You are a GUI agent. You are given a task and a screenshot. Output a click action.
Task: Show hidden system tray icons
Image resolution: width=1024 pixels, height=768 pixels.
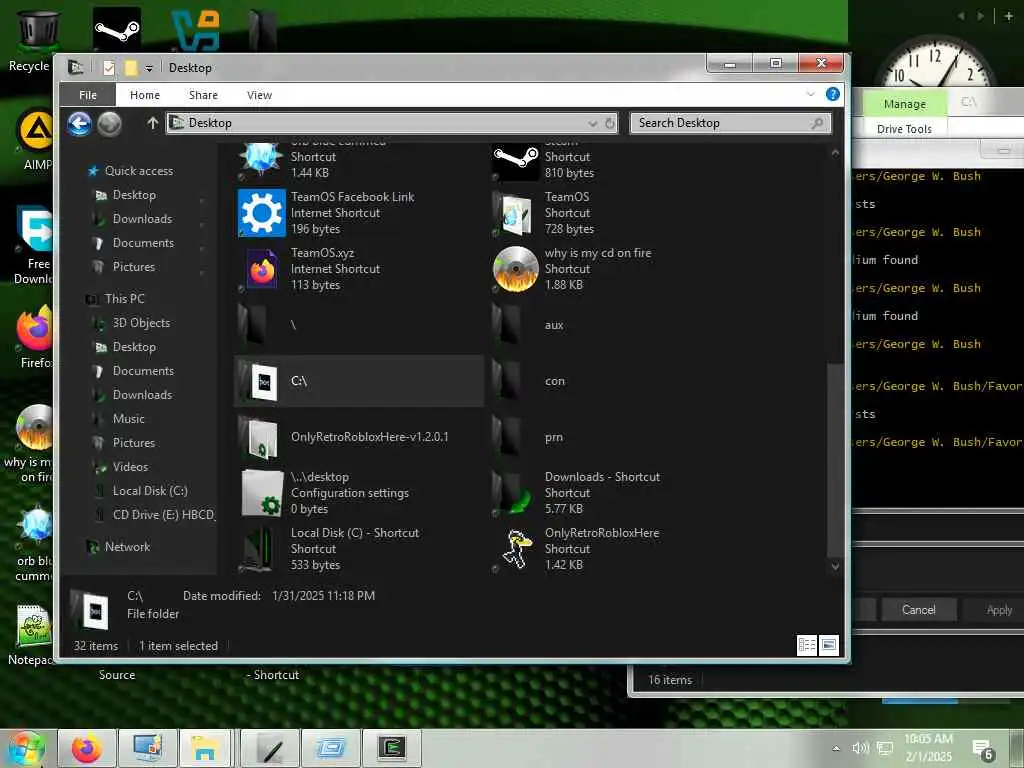[x=836, y=748]
